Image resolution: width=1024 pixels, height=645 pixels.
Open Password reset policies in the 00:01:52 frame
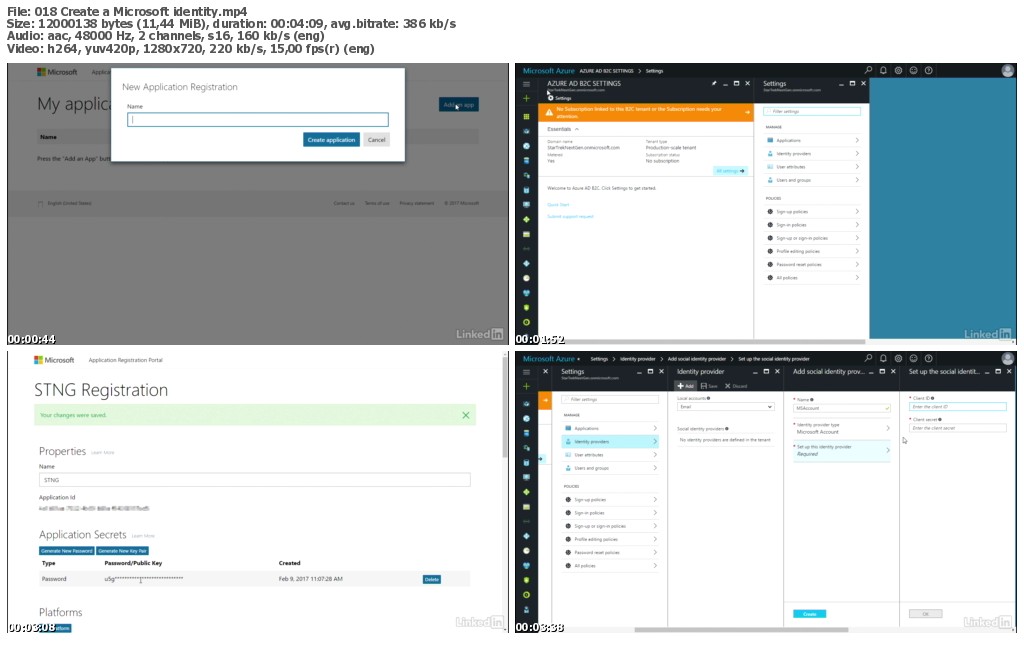(x=812, y=264)
